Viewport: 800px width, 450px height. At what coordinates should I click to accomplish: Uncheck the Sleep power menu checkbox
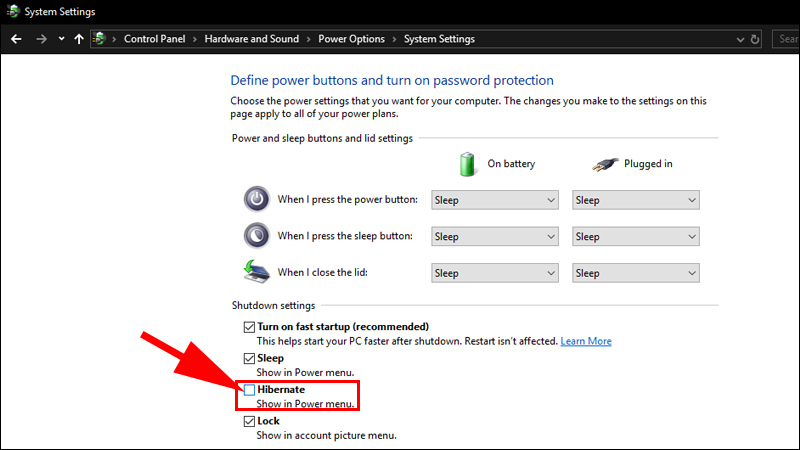click(249, 358)
